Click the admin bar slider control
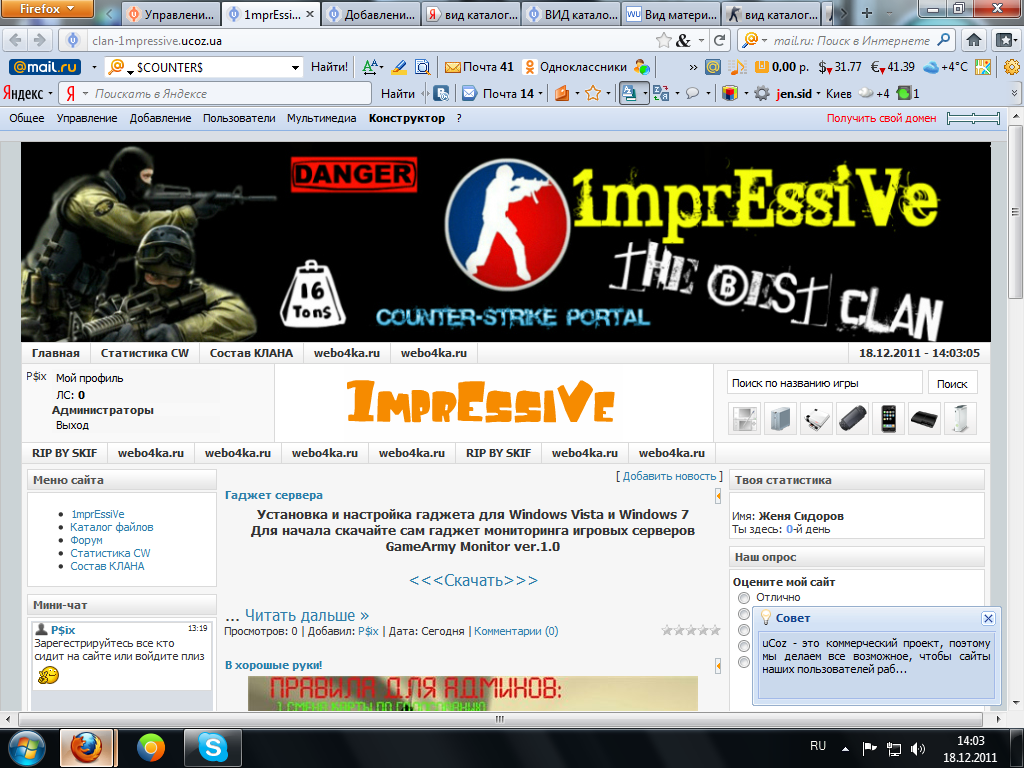Screen dimensions: 1024x768 pyautogui.click(x=973, y=118)
